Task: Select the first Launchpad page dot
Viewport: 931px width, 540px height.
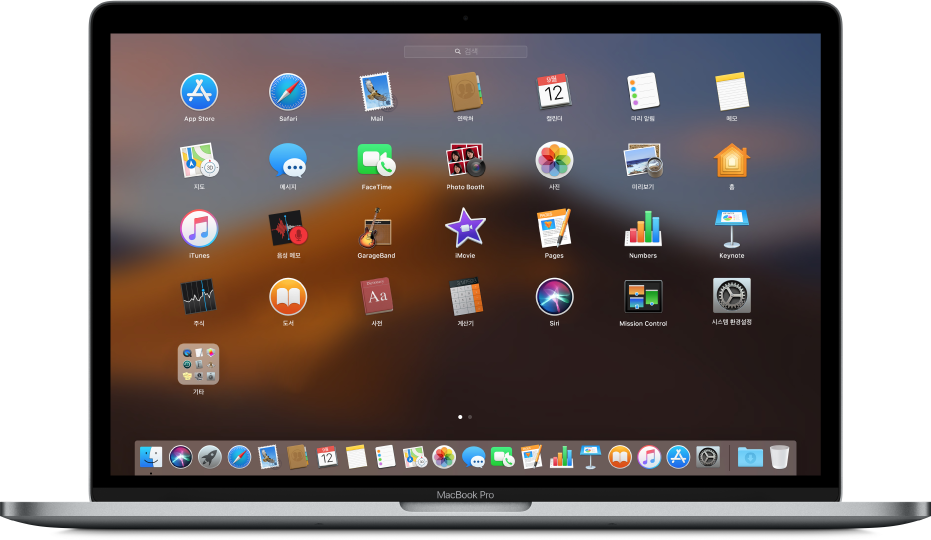Action: [460, 417]
